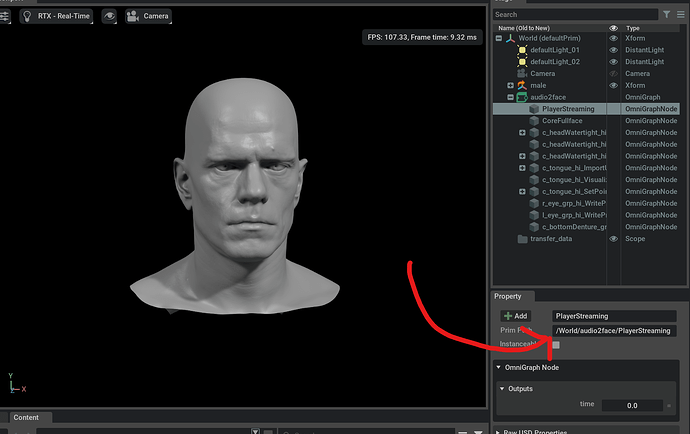The width and height of the screenshot is (690, 434).
Task: Click the Stage filter funnel icon
Action: point(667,14)
